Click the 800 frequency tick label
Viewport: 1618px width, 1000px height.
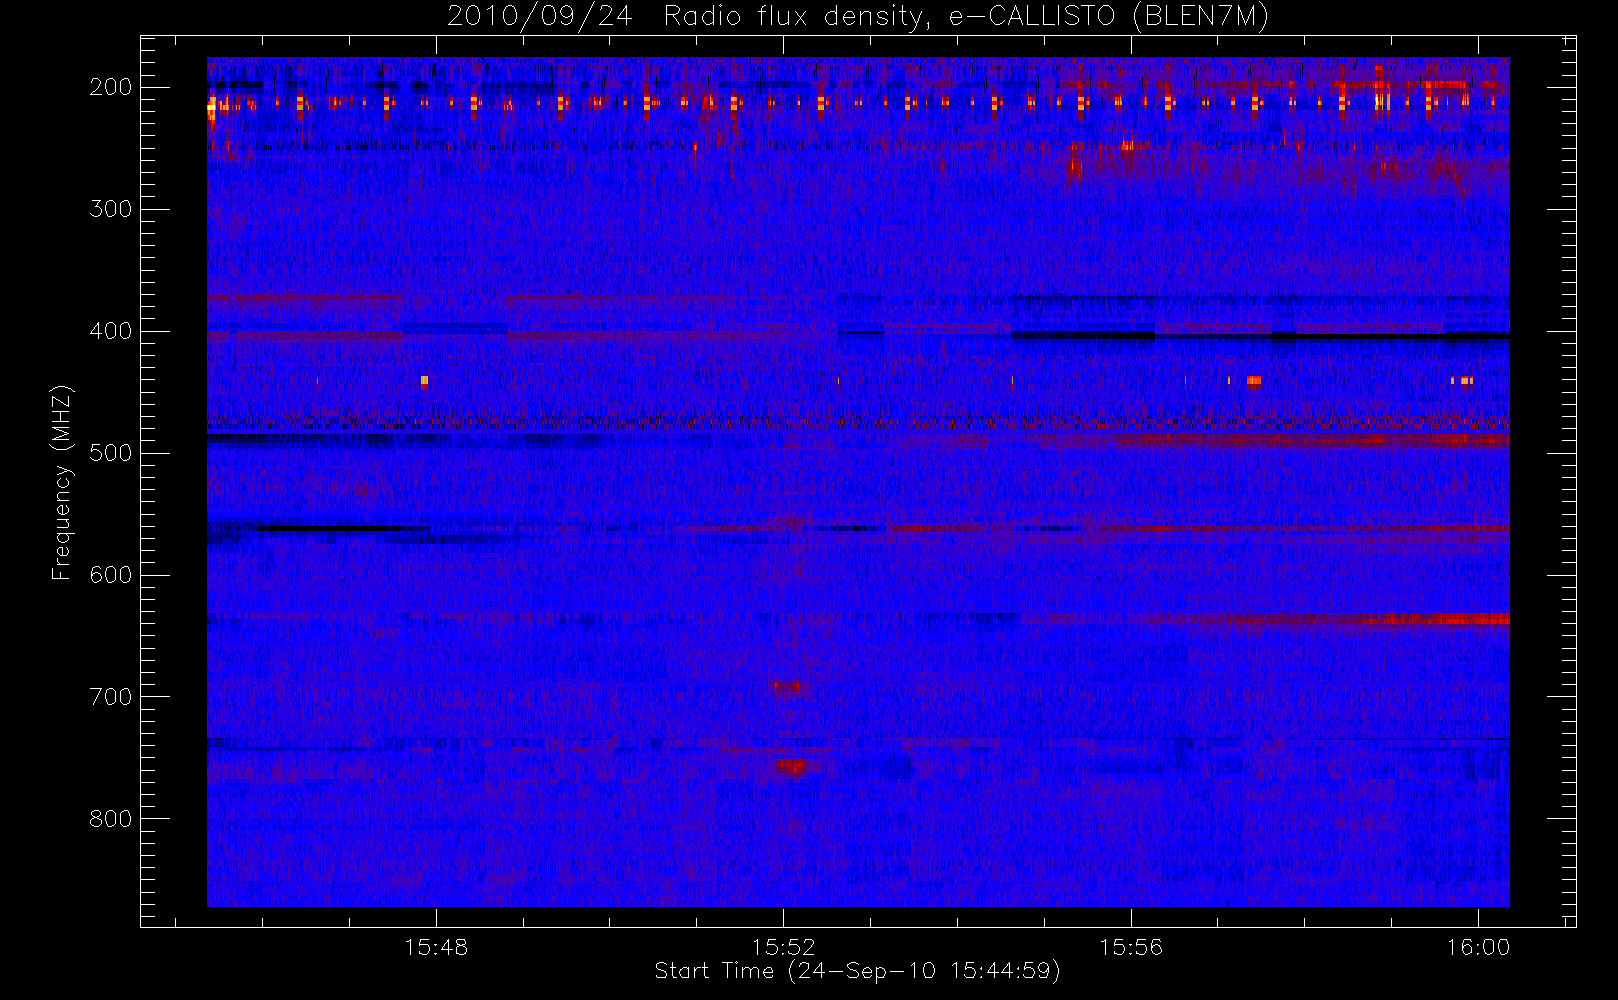point(111,819)
